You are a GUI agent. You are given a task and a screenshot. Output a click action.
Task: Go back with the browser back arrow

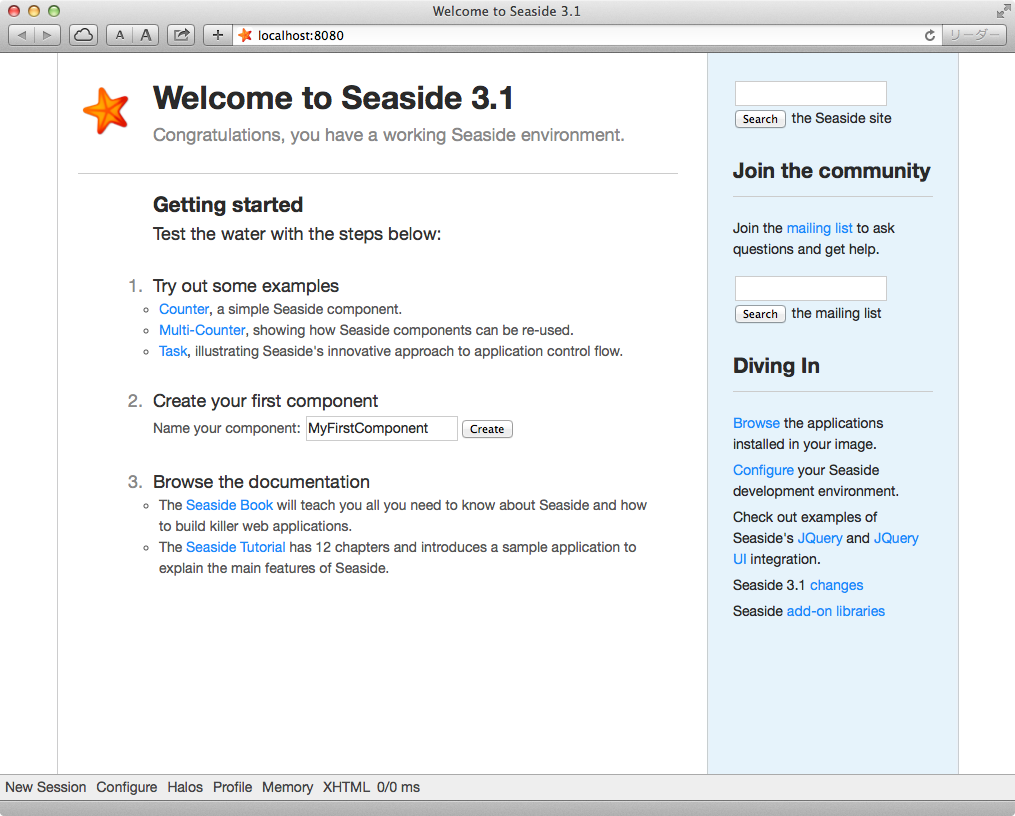[21, 35]
